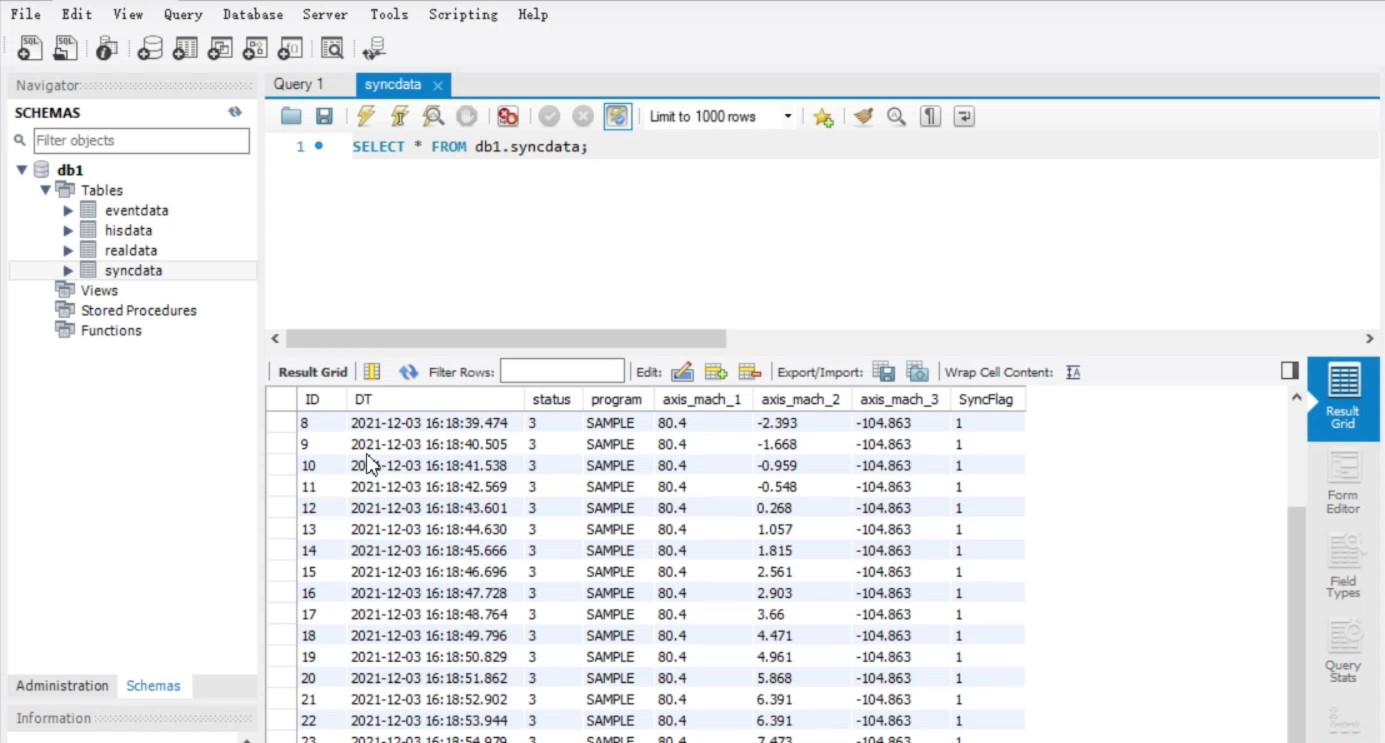1385x743 pixels.
Task: Create a new function icon
Action: coord(290,48)
